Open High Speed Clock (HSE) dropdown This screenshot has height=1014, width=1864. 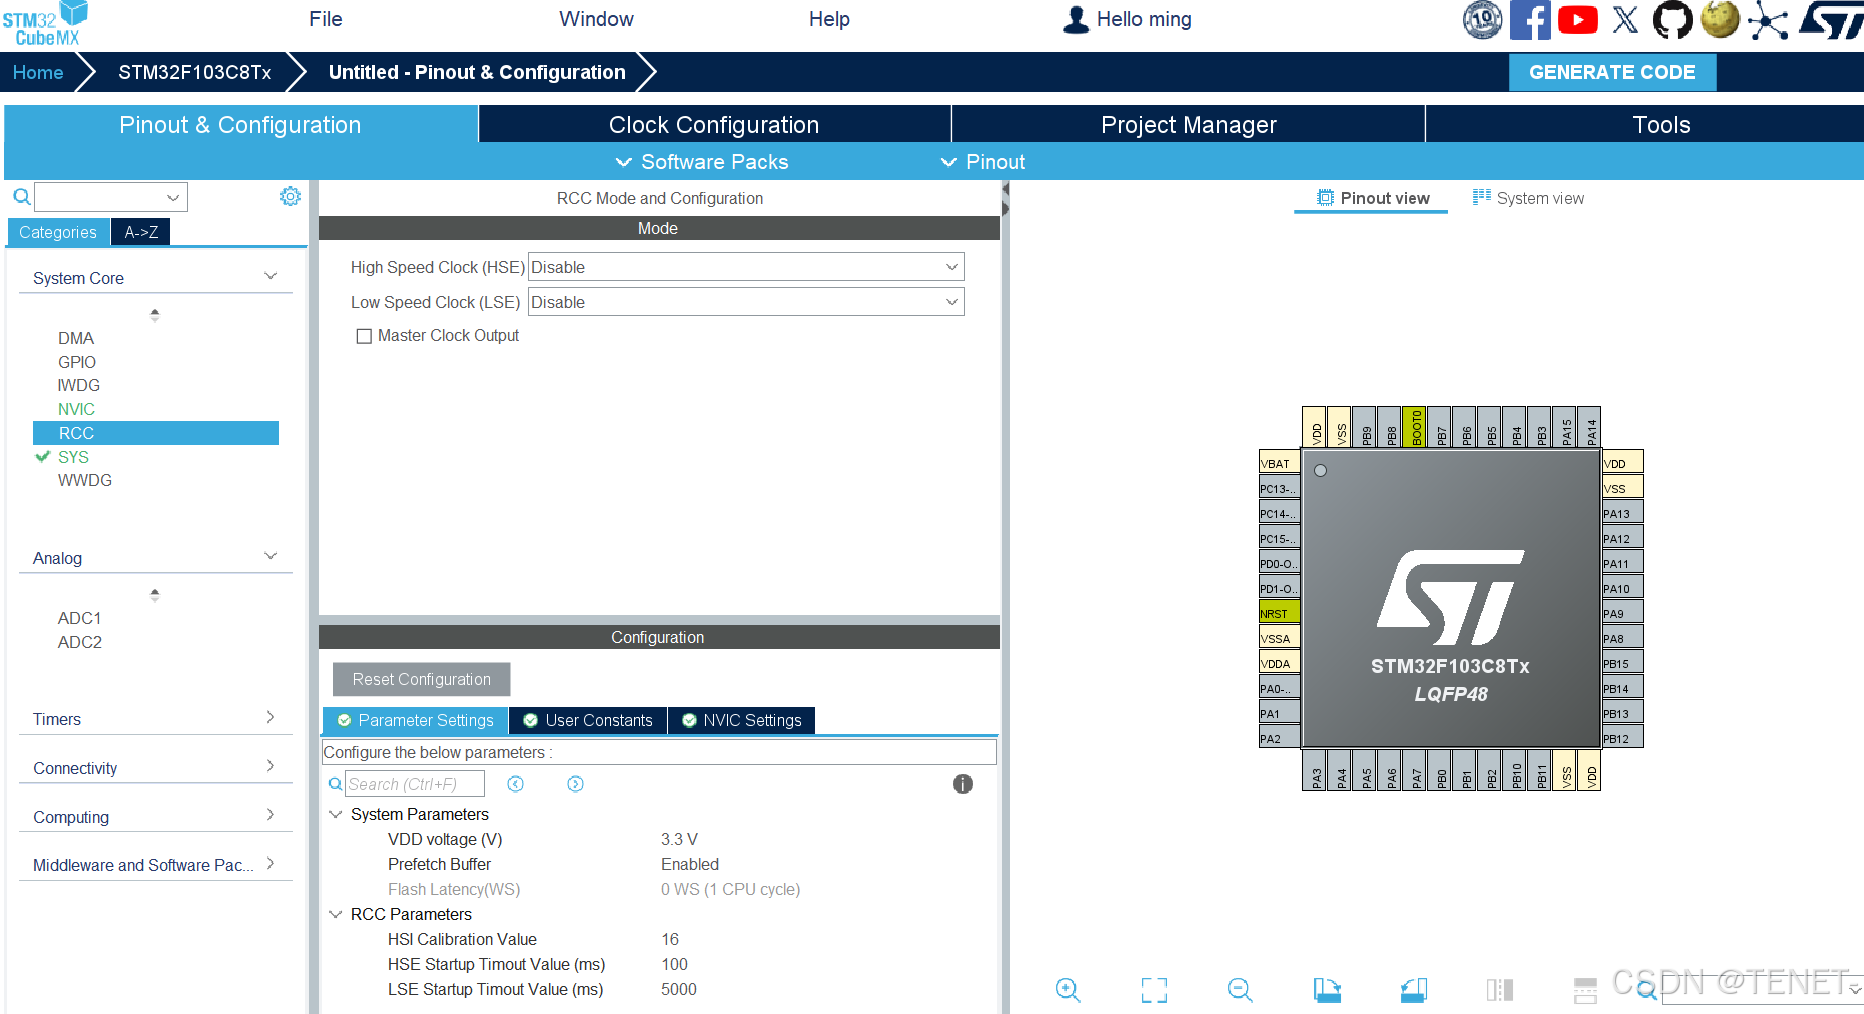746,267
